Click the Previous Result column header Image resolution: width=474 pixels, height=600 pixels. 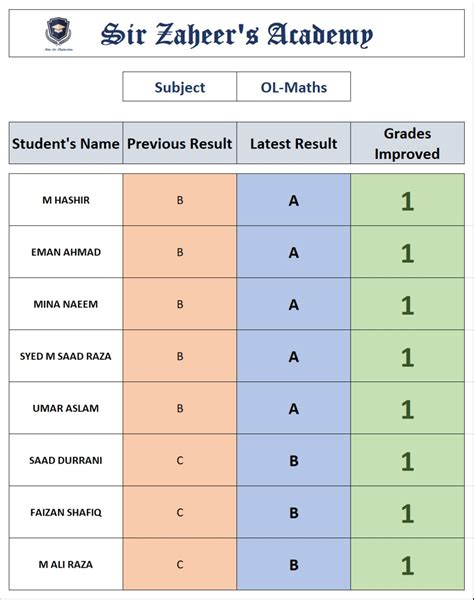(x=180, y=143)
